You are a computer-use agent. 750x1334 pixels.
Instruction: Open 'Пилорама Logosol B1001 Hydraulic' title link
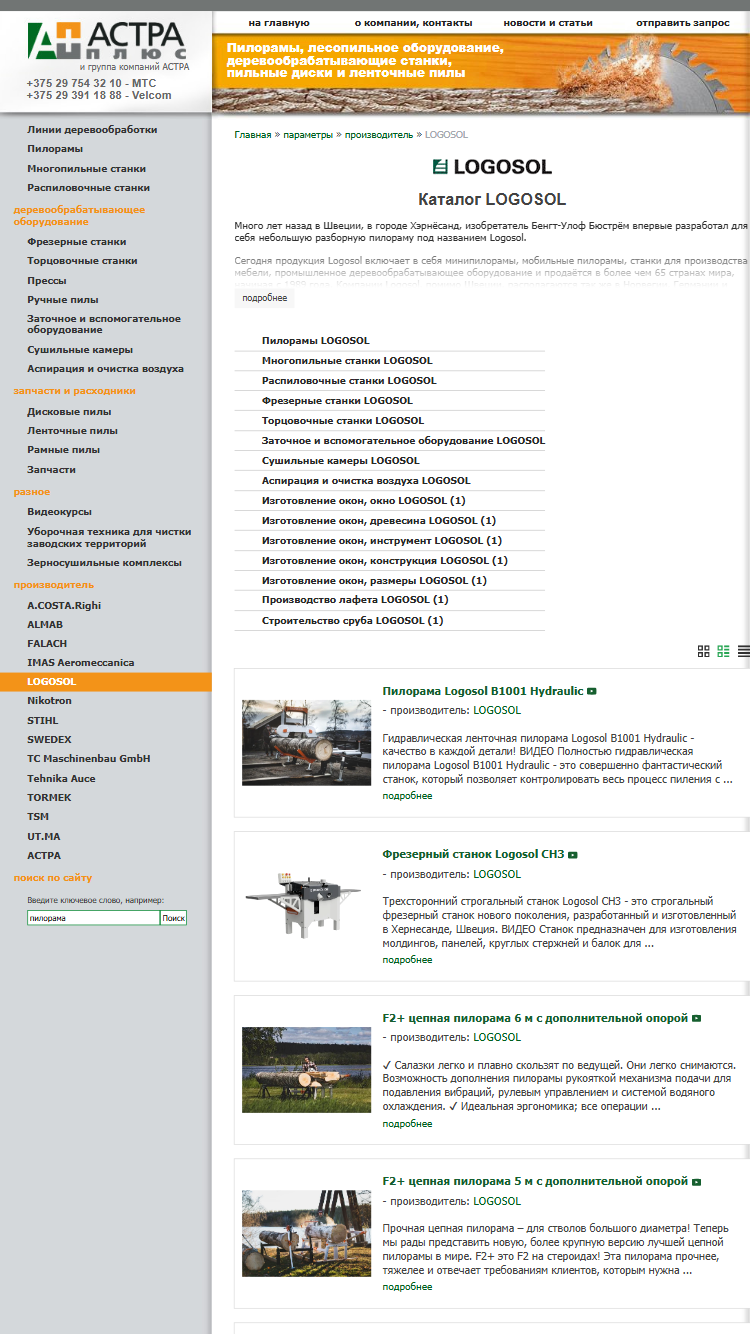pyautogui.click(x=483, y=691)
